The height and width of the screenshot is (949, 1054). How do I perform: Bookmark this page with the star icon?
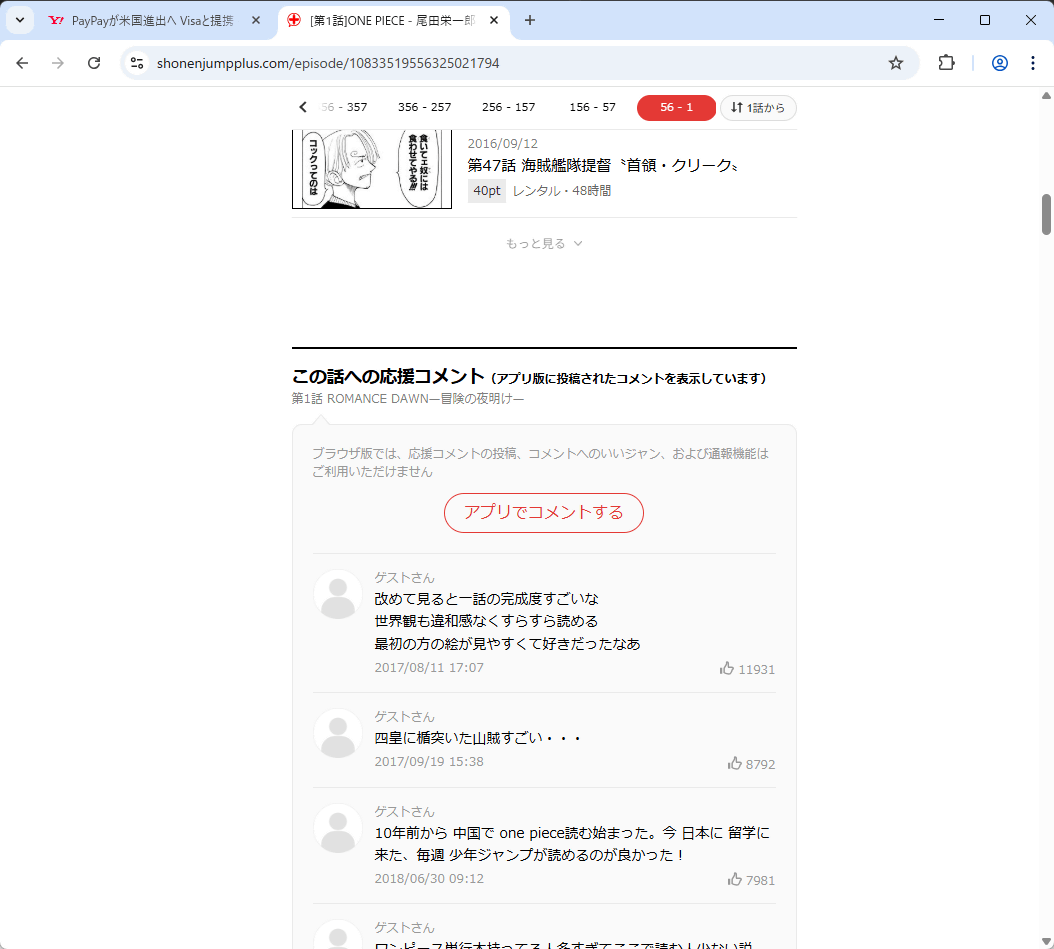coord(895,63)
